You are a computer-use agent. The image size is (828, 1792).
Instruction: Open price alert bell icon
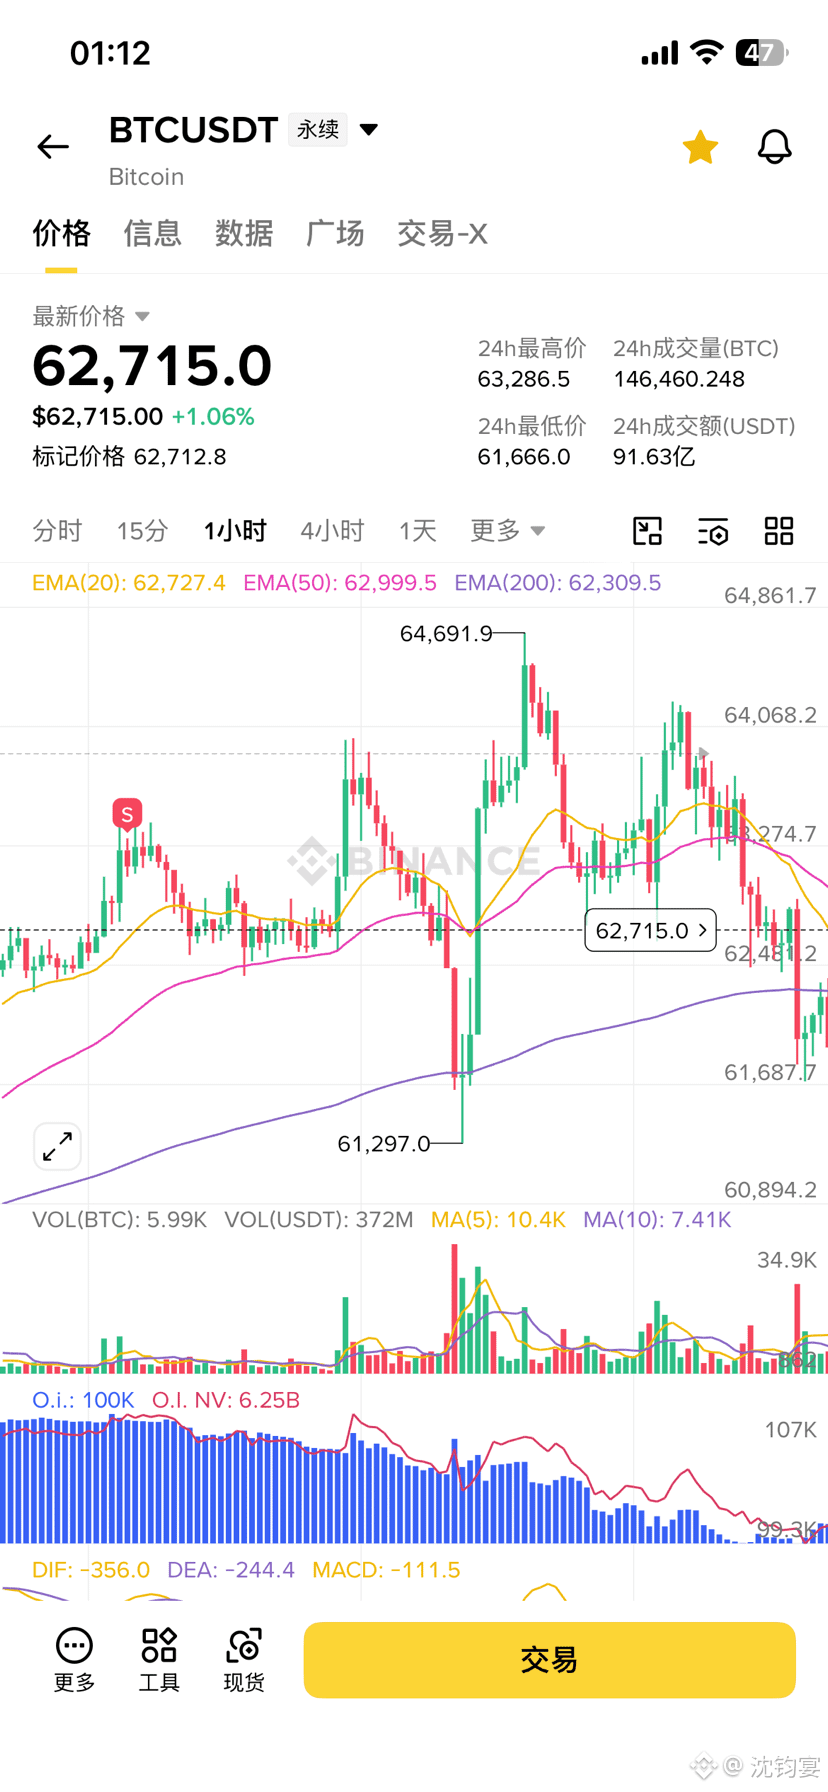point(774,147)
